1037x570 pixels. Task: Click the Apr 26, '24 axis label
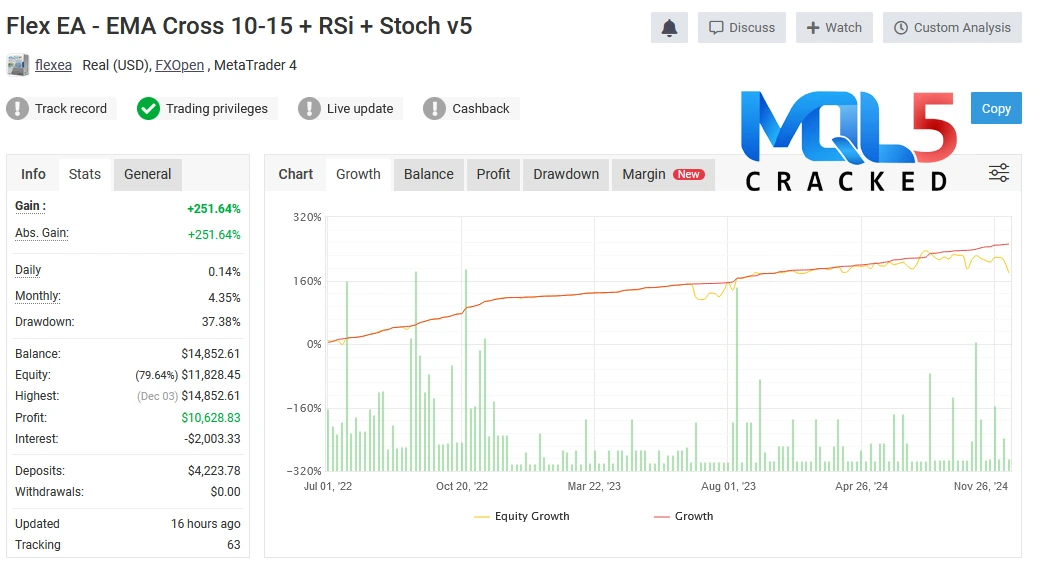click(861, 486)
